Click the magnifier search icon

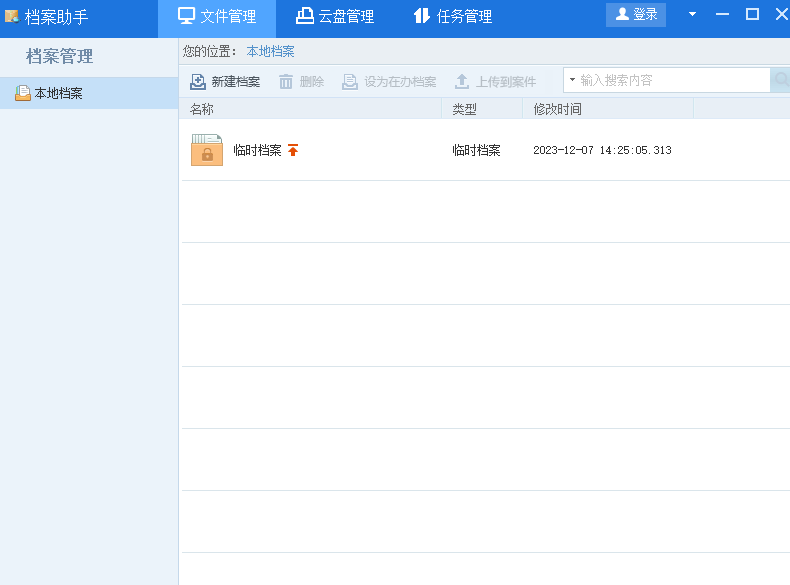[x=780, y=80]
